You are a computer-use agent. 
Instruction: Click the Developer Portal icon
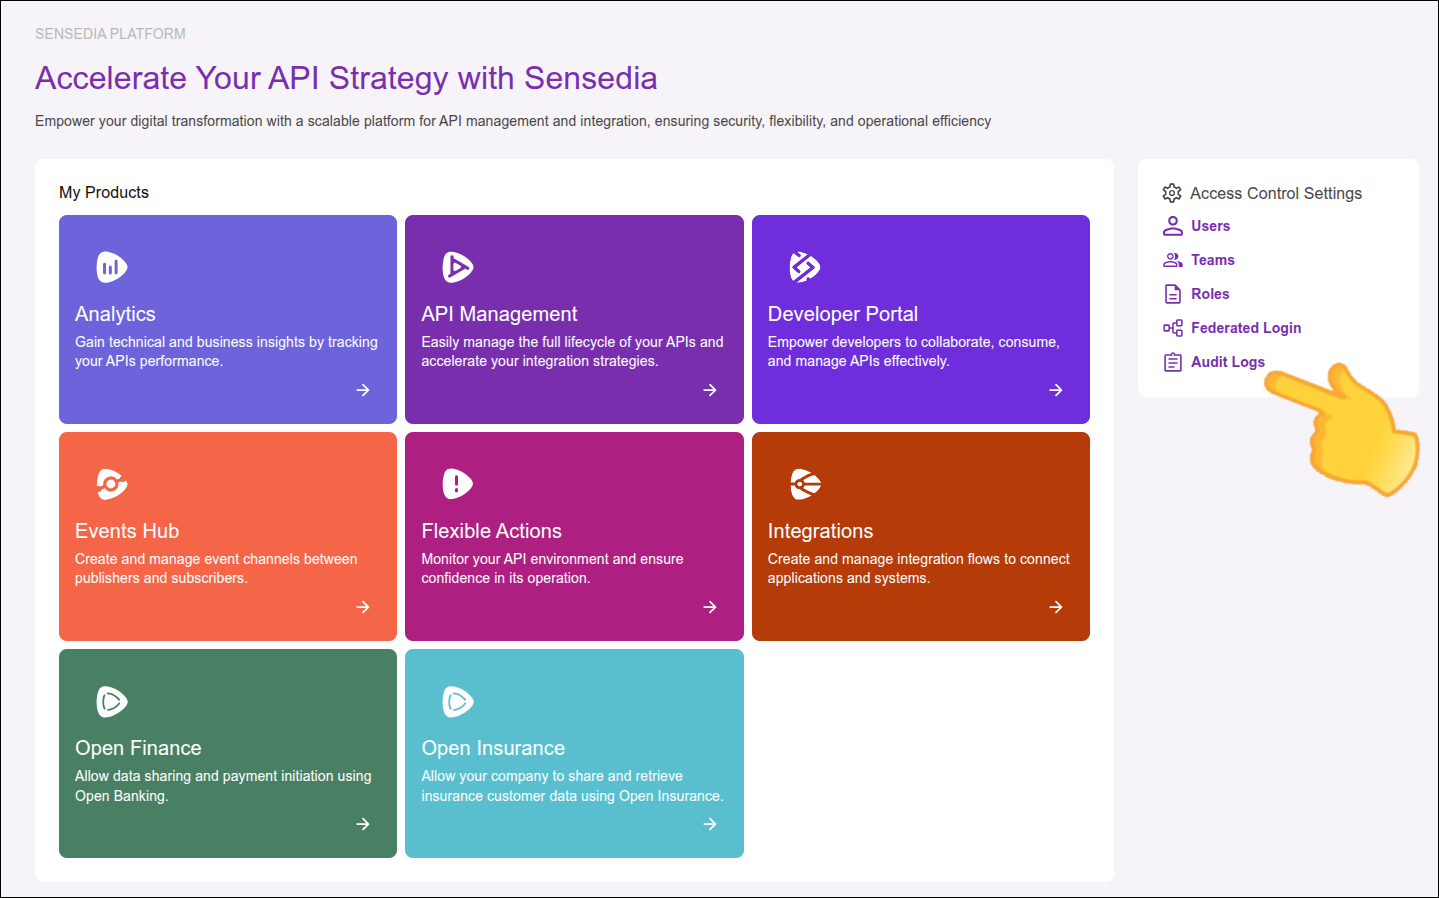click(804, 267)
